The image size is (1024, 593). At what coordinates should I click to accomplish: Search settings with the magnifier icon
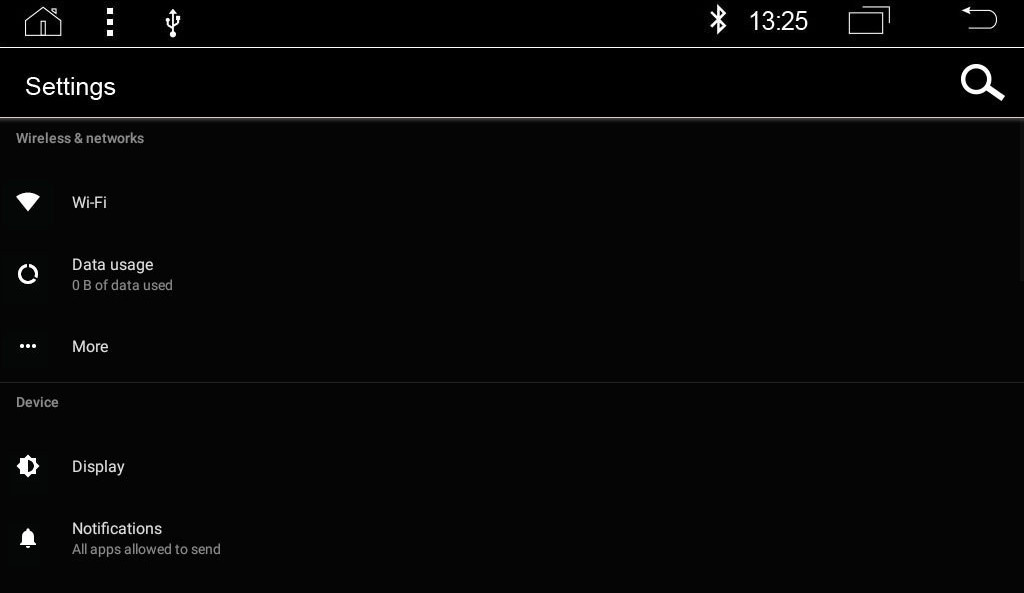click(x=982, y=83)
